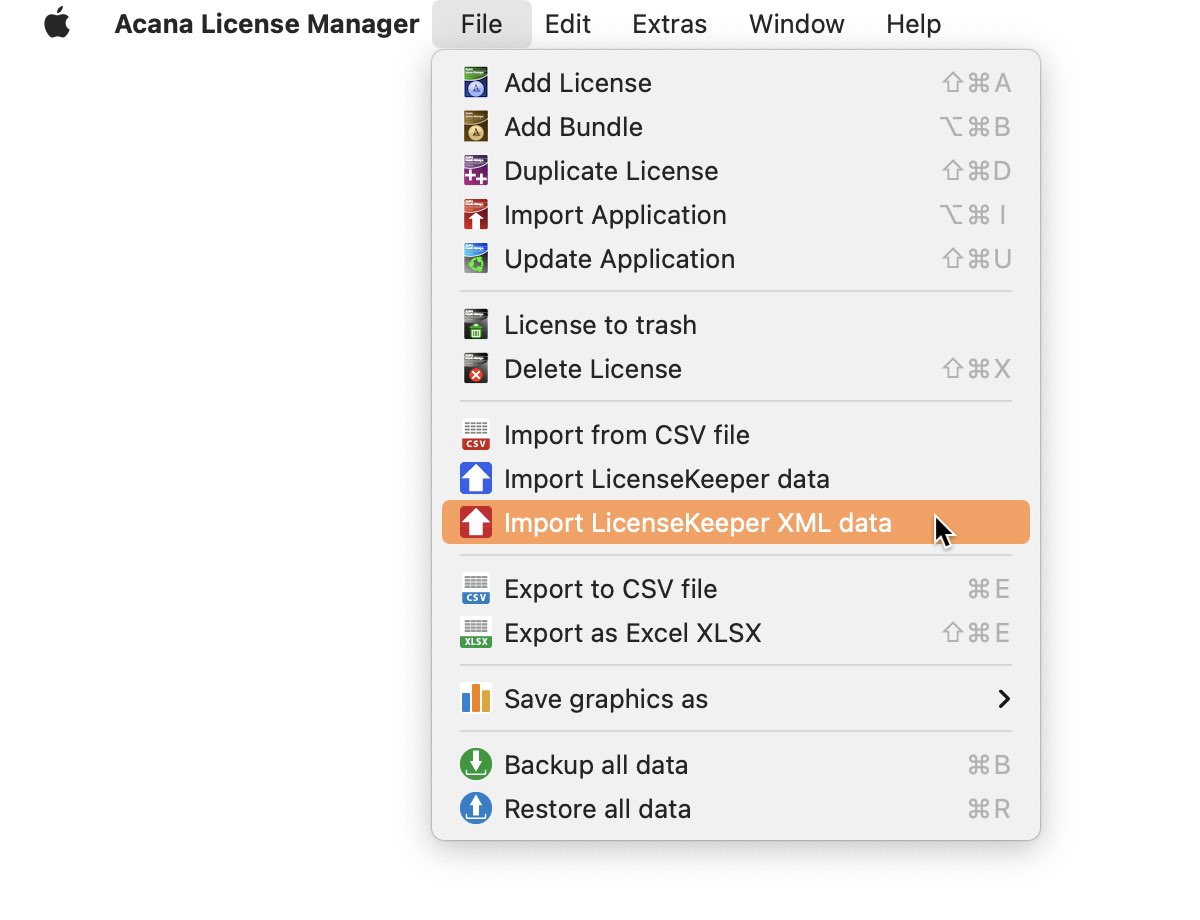The image size is (1200, 920).
Task: Click the Save graphics as chart icon
Action: 476,699
